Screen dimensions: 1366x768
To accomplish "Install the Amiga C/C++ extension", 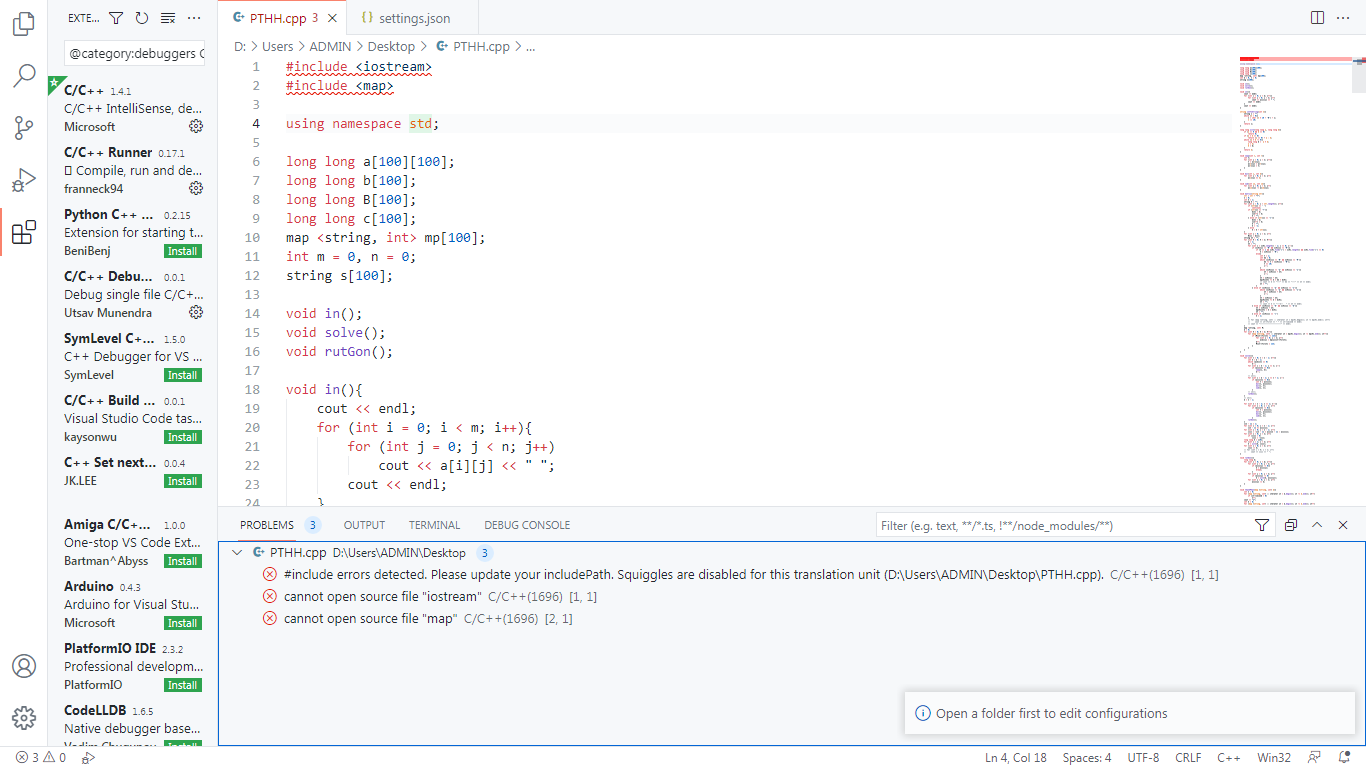I will tap(183, 561).
